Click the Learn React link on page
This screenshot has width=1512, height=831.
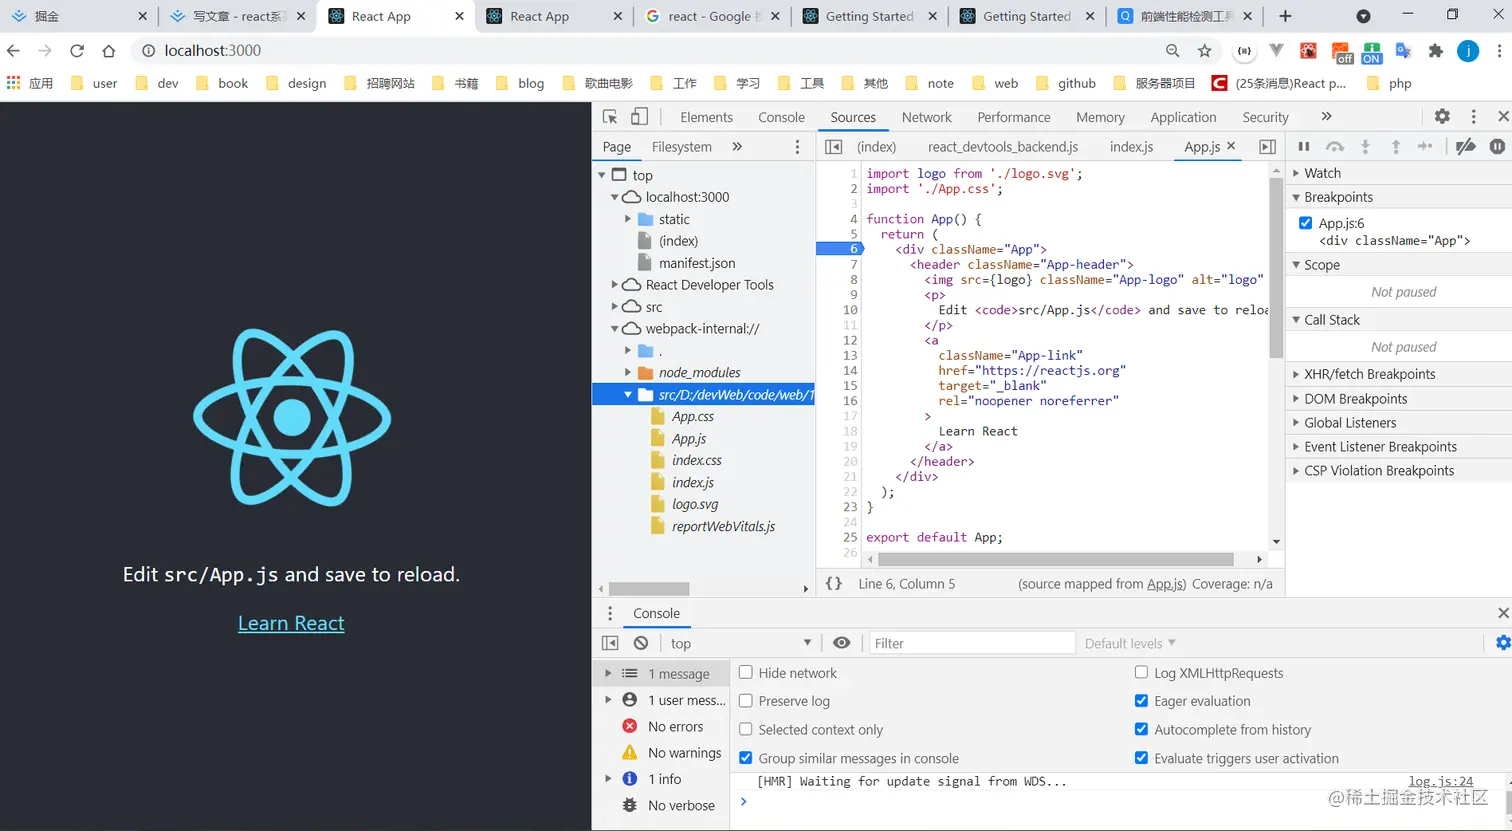tap(291, 623)
